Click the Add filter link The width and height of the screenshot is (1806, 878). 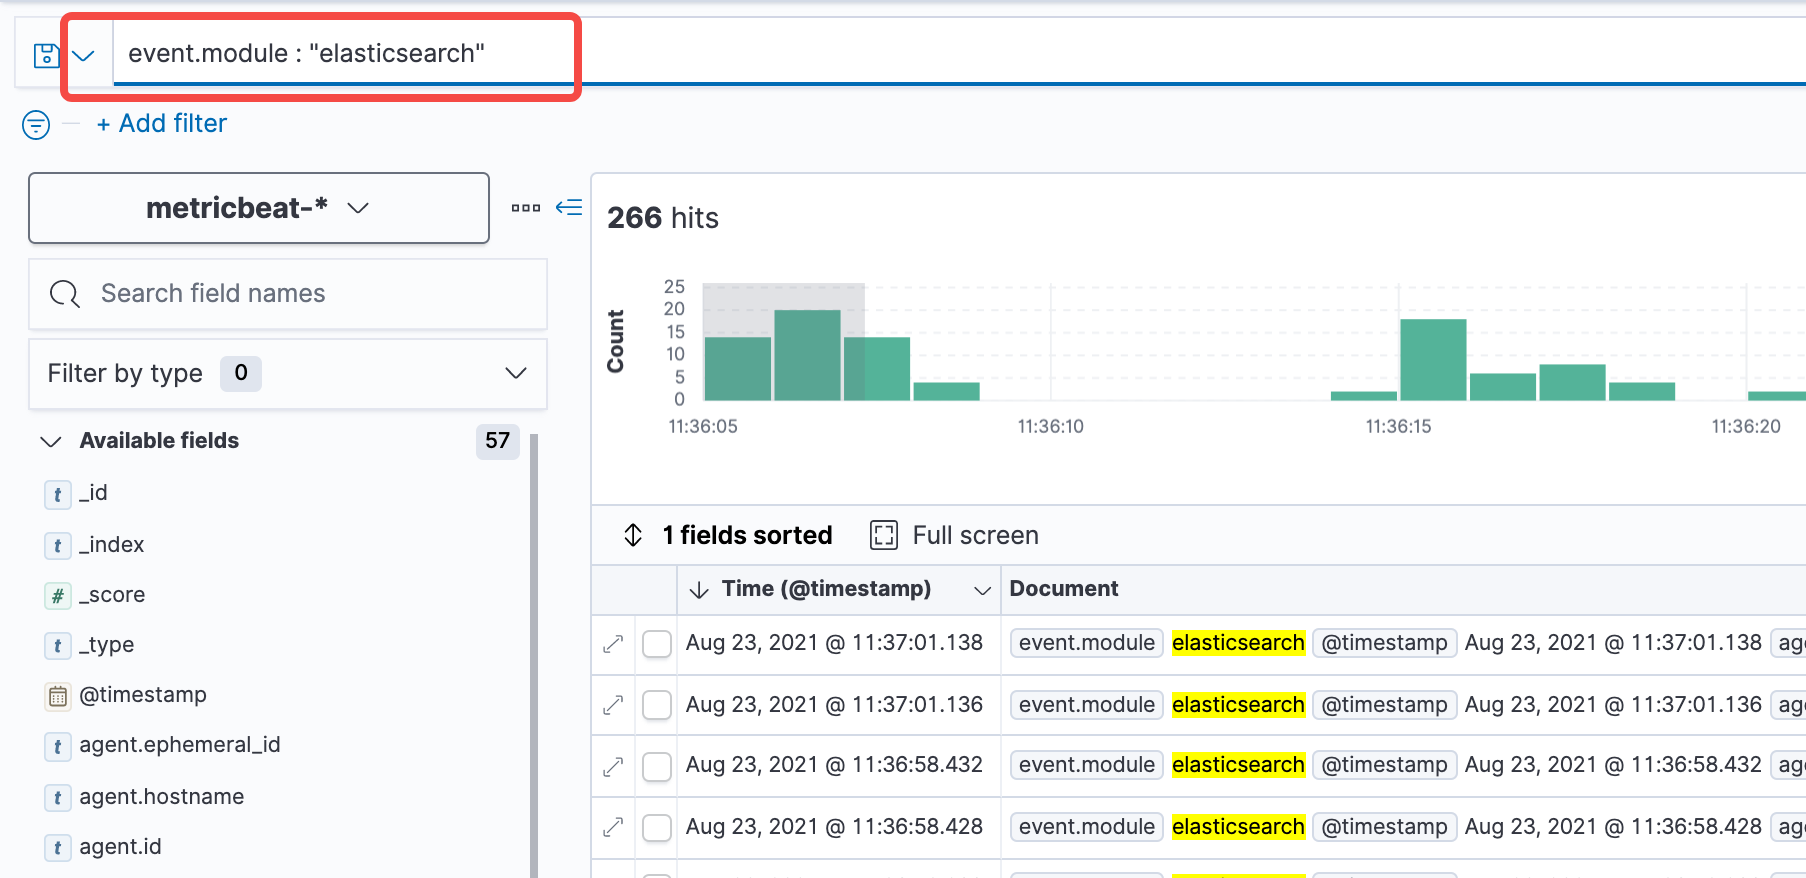point(162,124)
